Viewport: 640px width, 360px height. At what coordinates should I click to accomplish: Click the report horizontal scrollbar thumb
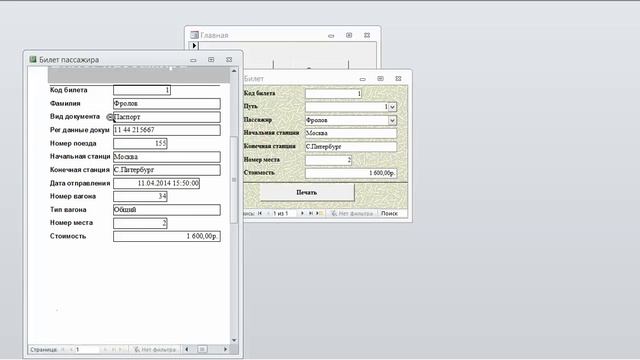click(x=202, y=349)
